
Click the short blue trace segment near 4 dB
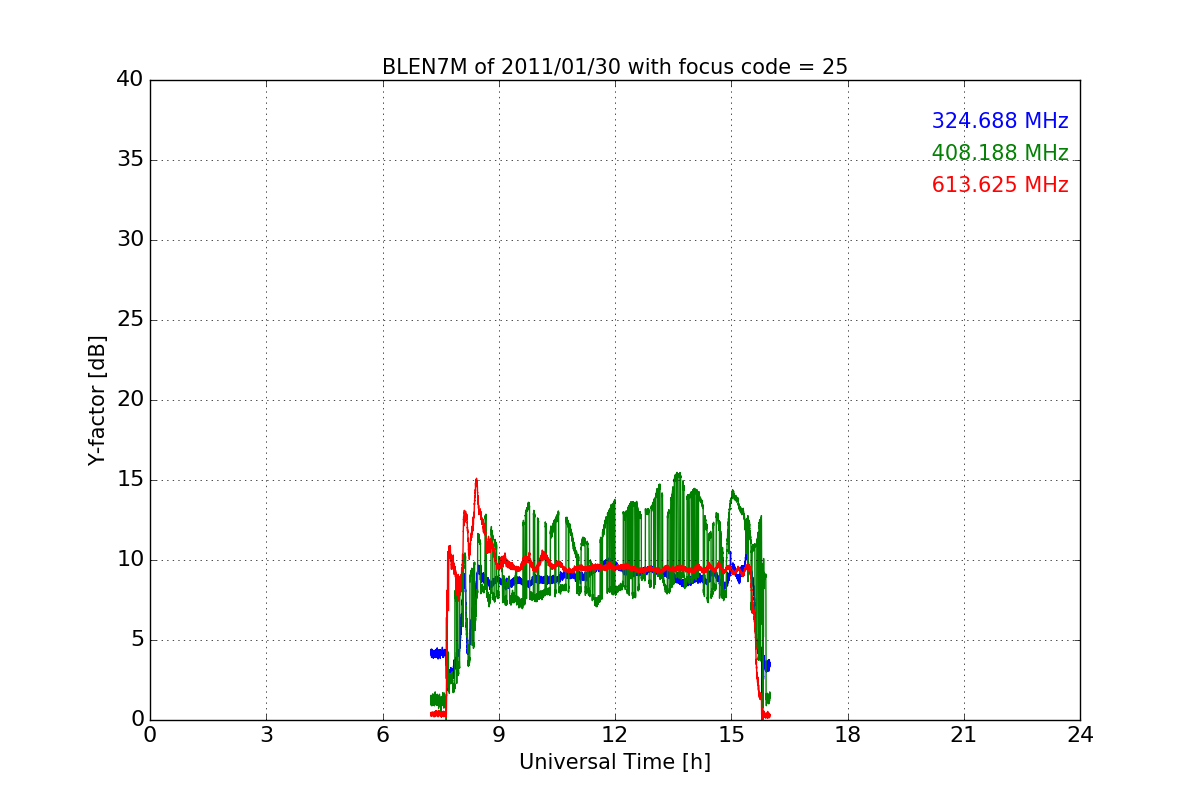(x=438, y=653)
